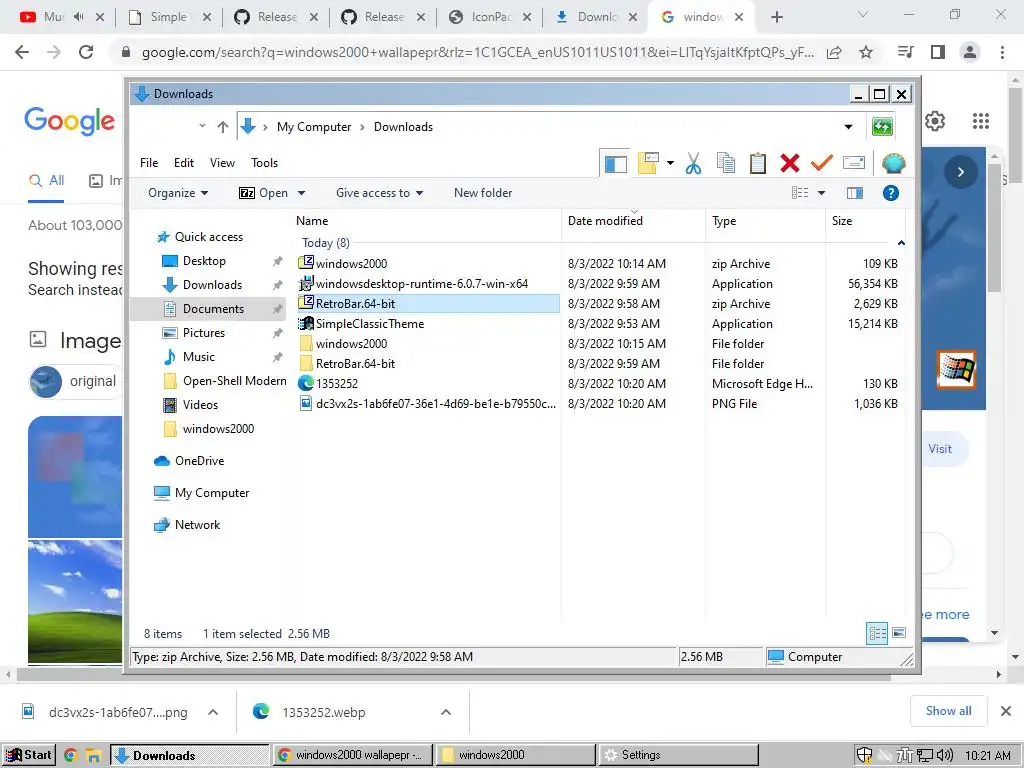
Task: Open Music in the navigation pane
Action: 199,357
